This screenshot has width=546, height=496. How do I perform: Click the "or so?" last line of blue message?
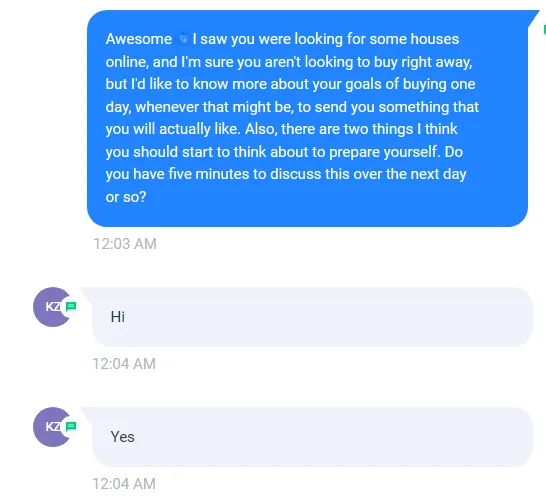(126, 197)
